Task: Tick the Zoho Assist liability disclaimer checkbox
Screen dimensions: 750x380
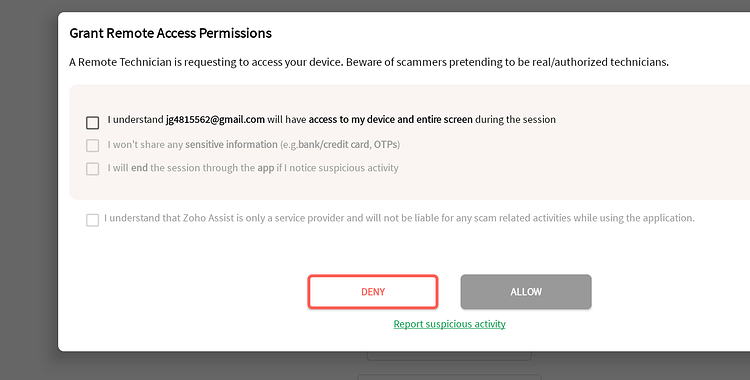Action: pyautogui.click(x=92, y=220)
